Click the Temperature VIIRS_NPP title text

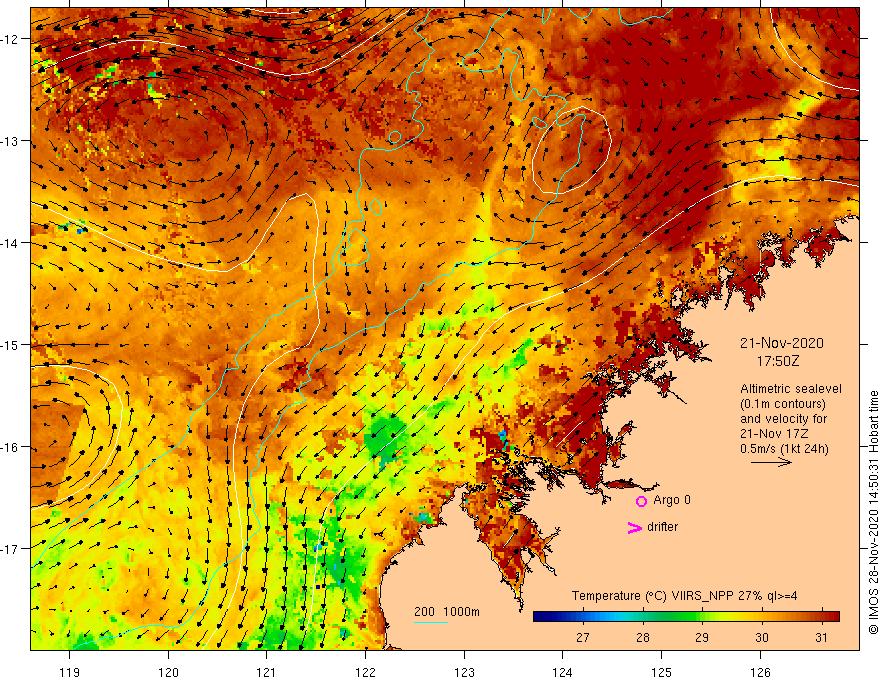[684, 596]
